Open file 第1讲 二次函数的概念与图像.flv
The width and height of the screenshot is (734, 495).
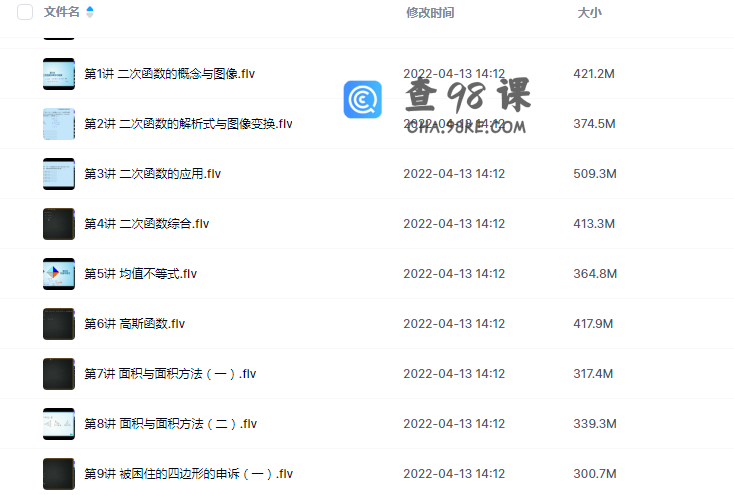[x=169, y=74]
